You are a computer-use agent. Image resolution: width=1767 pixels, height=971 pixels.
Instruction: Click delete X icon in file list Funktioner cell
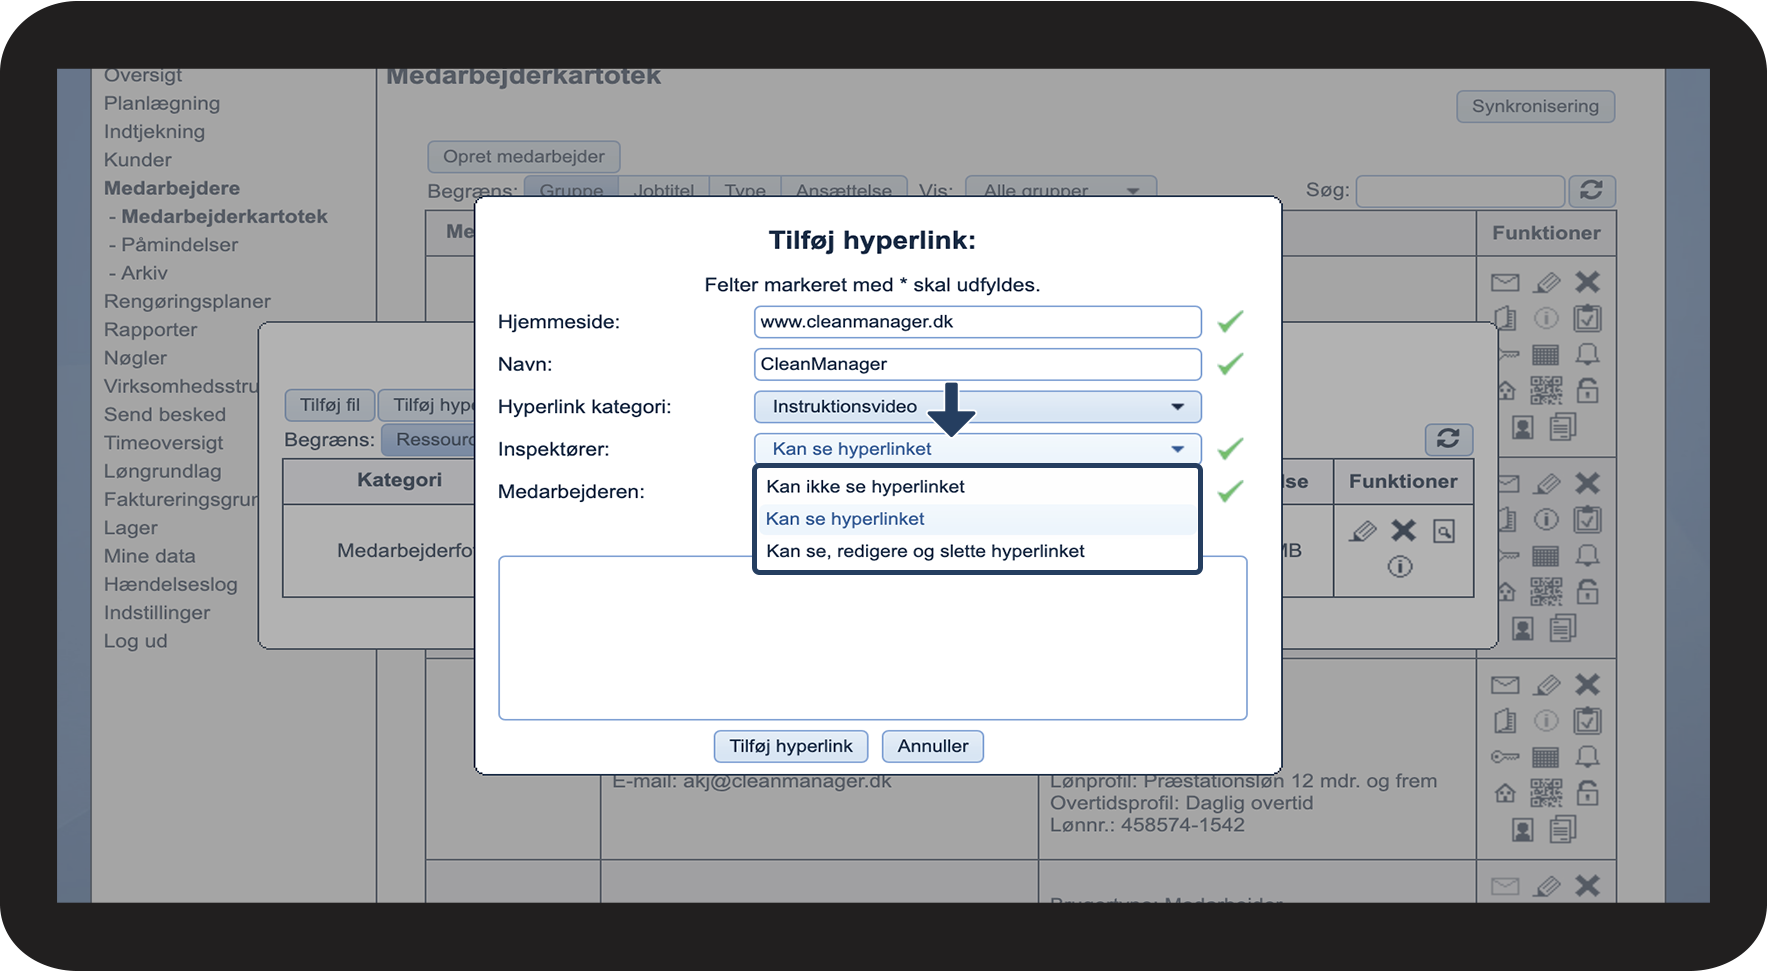[x=1404, y=531]
